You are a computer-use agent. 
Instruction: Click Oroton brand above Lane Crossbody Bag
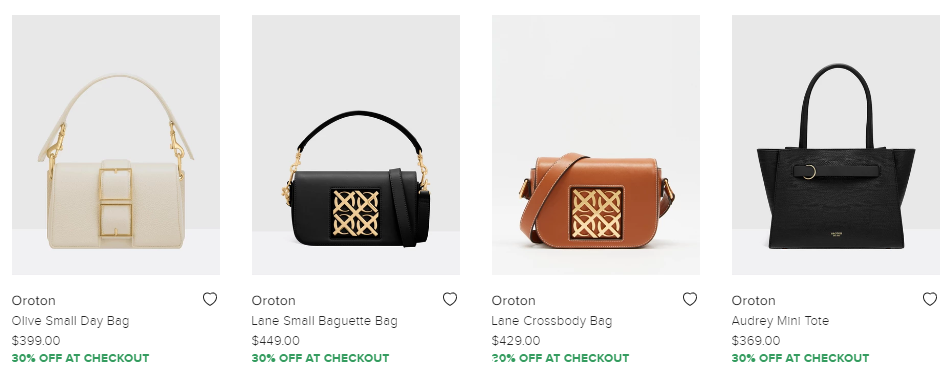[x=513, y=301]
